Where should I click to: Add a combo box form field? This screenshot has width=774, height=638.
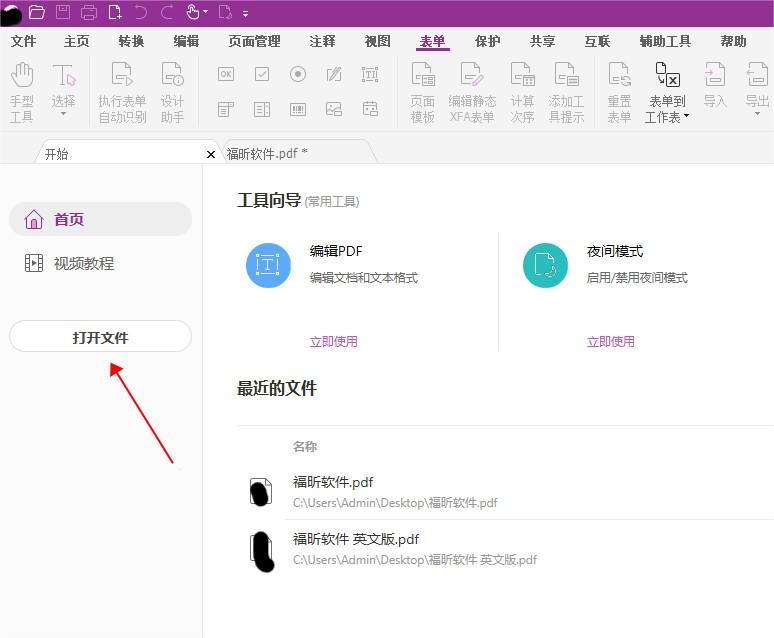pyautogui.click(x=226, y=109)
